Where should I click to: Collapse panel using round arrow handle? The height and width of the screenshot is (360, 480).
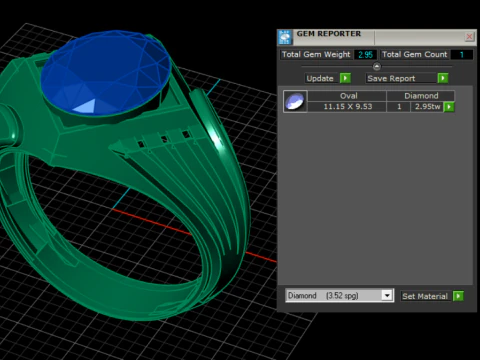[377, 67]
